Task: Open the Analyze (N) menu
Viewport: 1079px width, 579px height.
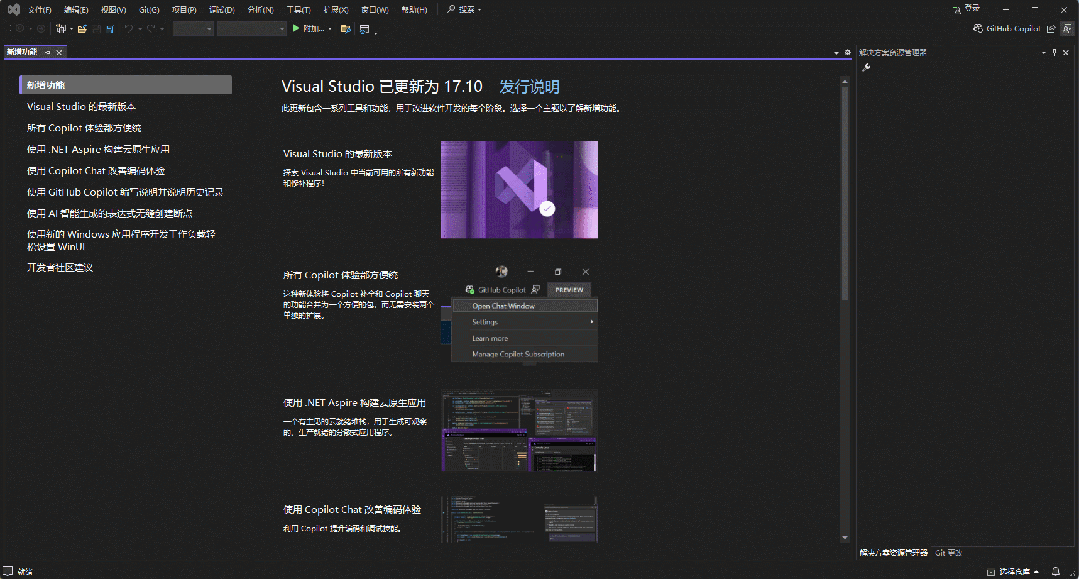Action: [x=260, y=10]
